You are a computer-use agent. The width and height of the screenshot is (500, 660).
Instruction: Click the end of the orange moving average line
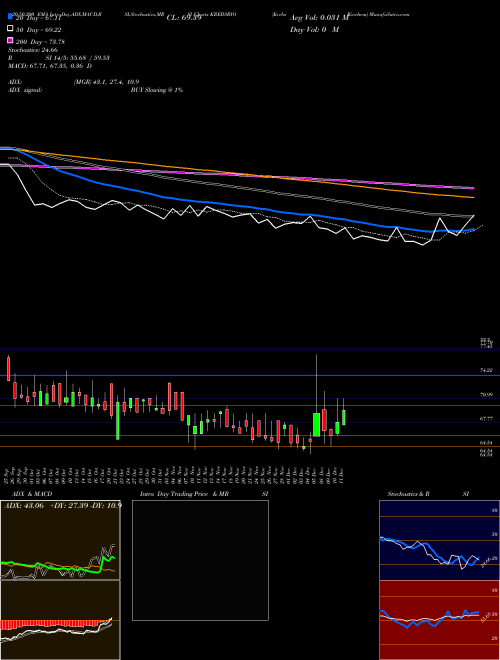(473, 197)
